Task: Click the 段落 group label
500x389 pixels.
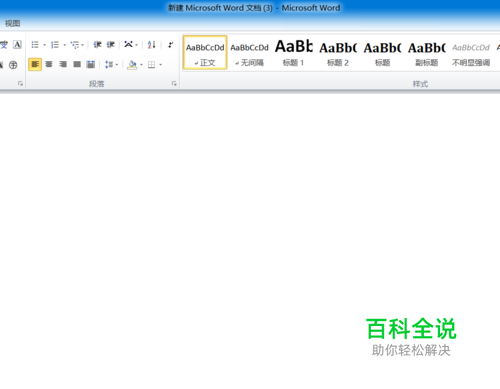Action: coord(97,84)
